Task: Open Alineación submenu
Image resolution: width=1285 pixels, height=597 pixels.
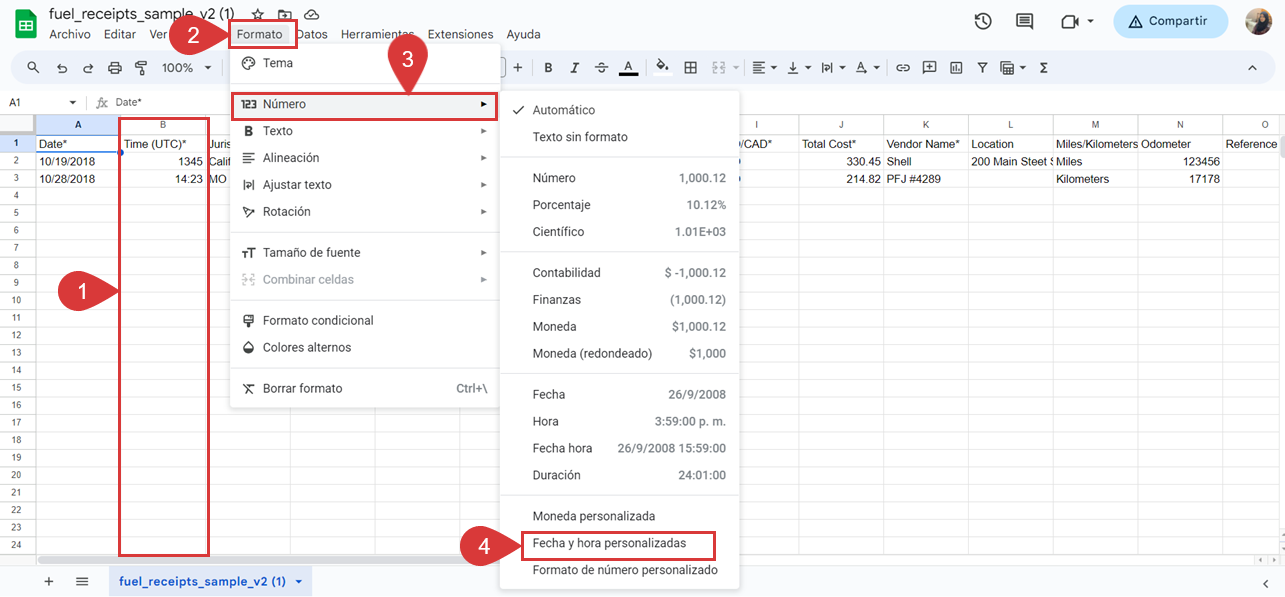Action: point(364,158)
